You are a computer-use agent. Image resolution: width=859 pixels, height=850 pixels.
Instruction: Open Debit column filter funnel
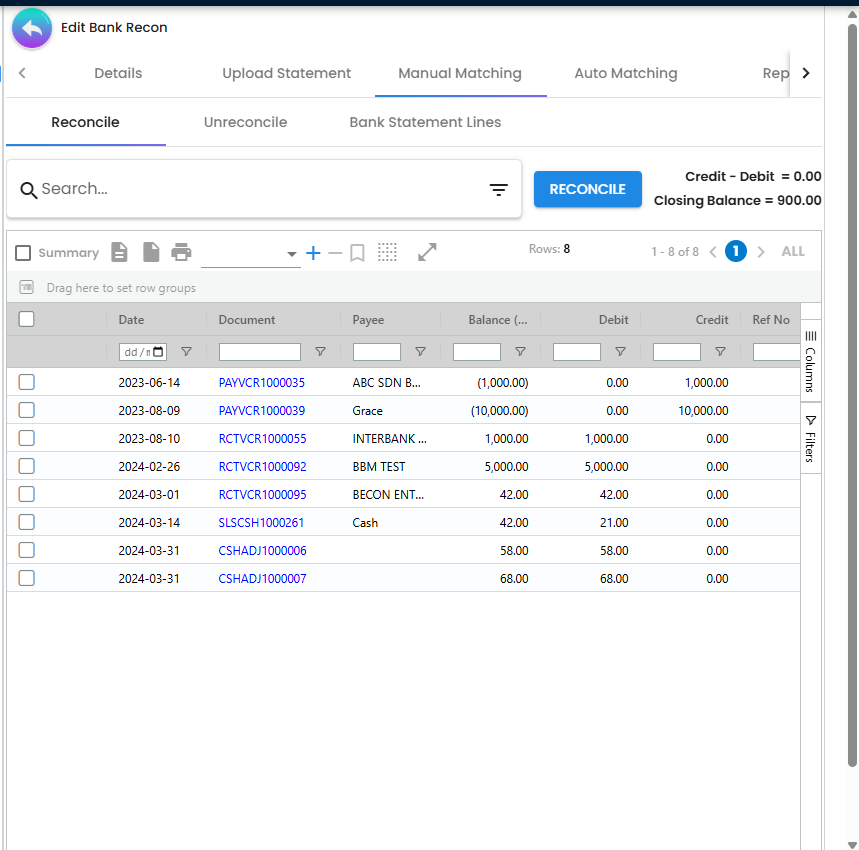coord(620,352)
